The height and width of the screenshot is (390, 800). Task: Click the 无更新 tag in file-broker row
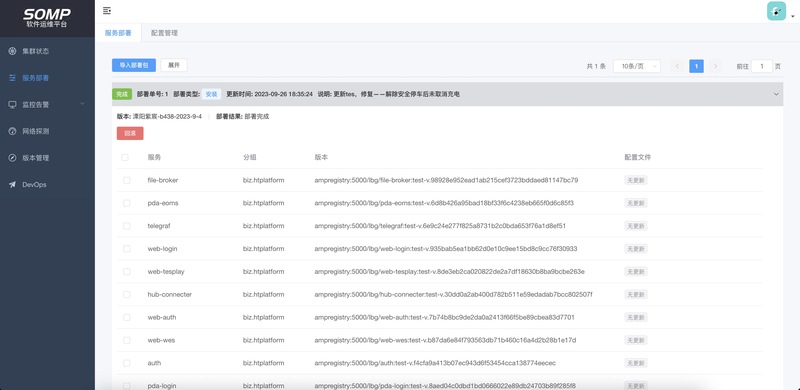click(636, 180)
